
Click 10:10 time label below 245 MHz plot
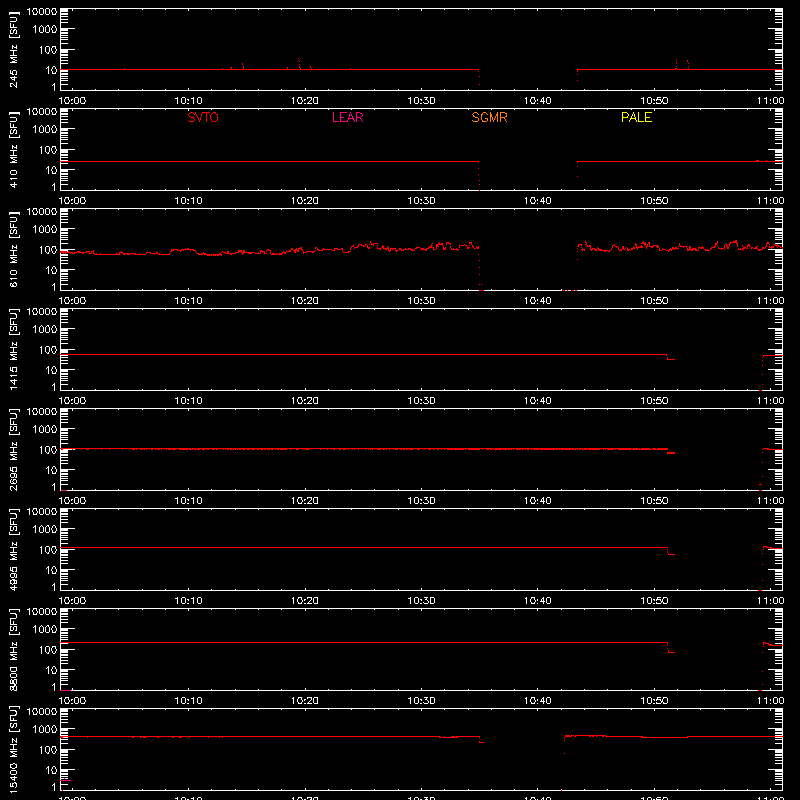pos(189,101)
